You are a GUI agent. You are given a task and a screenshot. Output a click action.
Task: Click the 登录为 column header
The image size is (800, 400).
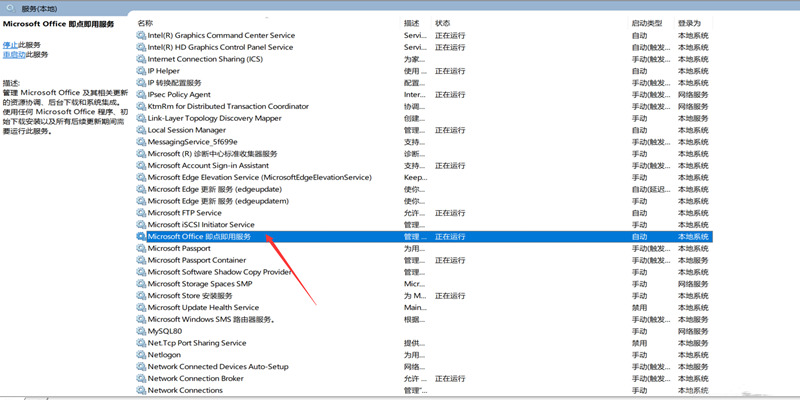pos(689,22)
